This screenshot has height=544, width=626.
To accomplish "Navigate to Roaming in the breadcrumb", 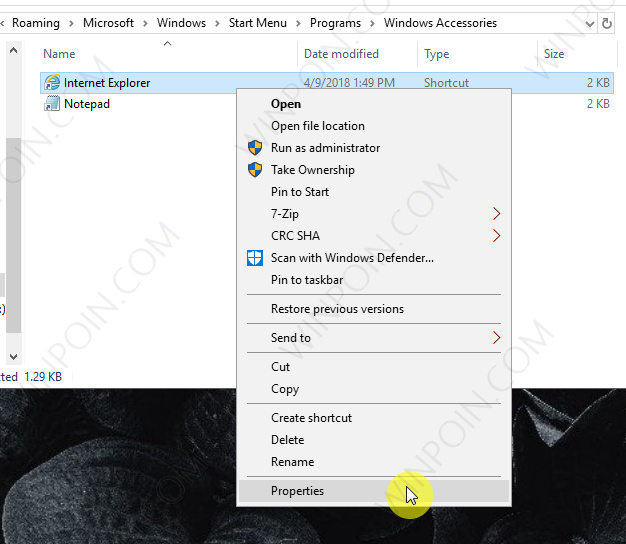I will pos(36,23).
